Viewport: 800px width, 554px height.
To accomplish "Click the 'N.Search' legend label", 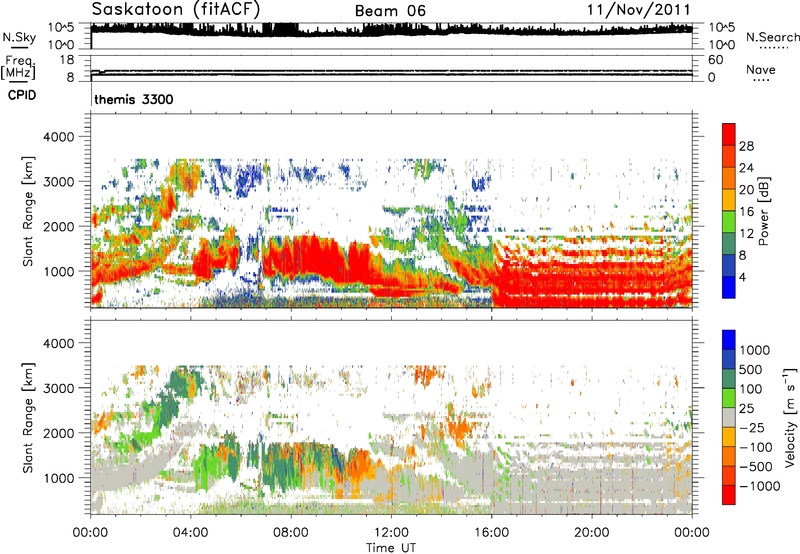I will [x=772, y=37].
